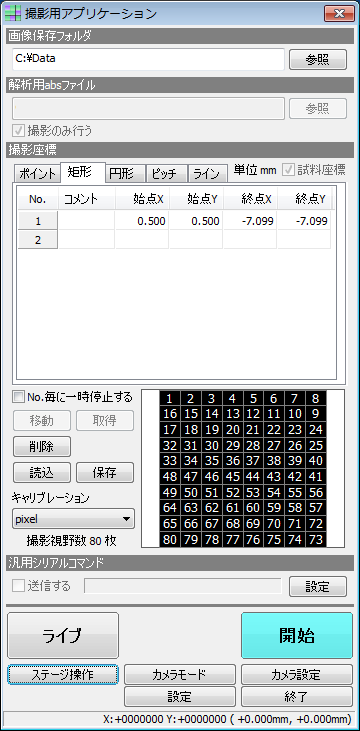The image size is (360, 731).
Task: Select the 矩形 tab
Action: tap(83, 172)
